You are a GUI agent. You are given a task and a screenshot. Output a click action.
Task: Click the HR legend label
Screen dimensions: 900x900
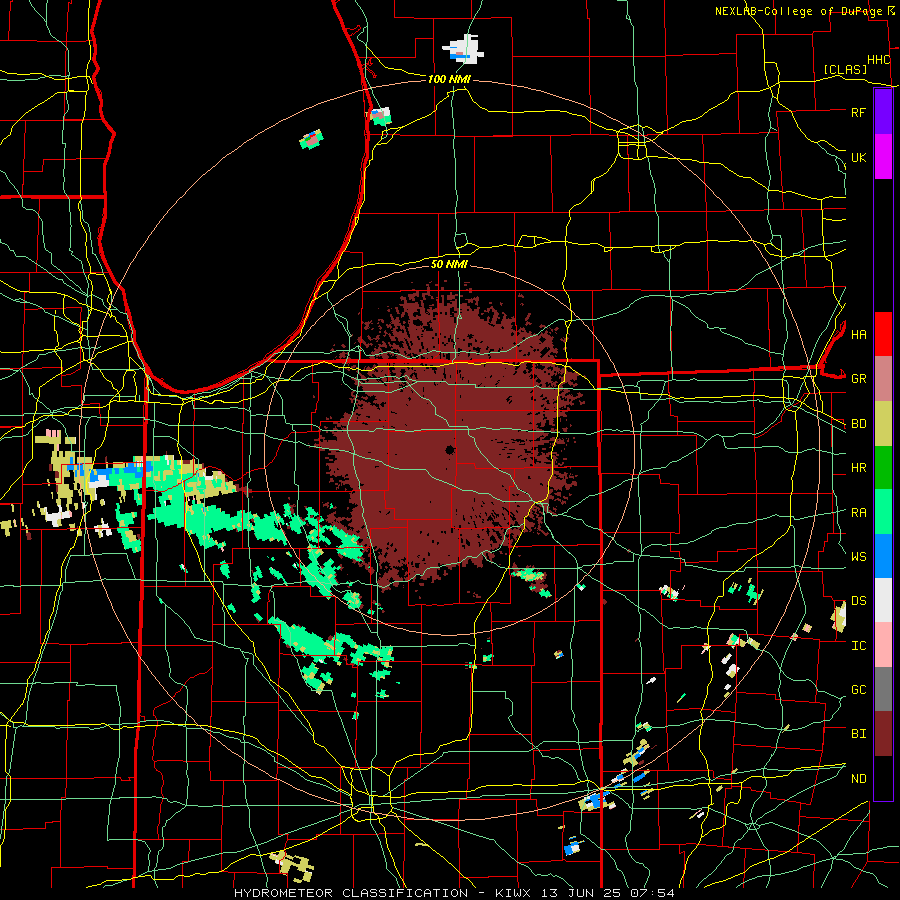858,468
